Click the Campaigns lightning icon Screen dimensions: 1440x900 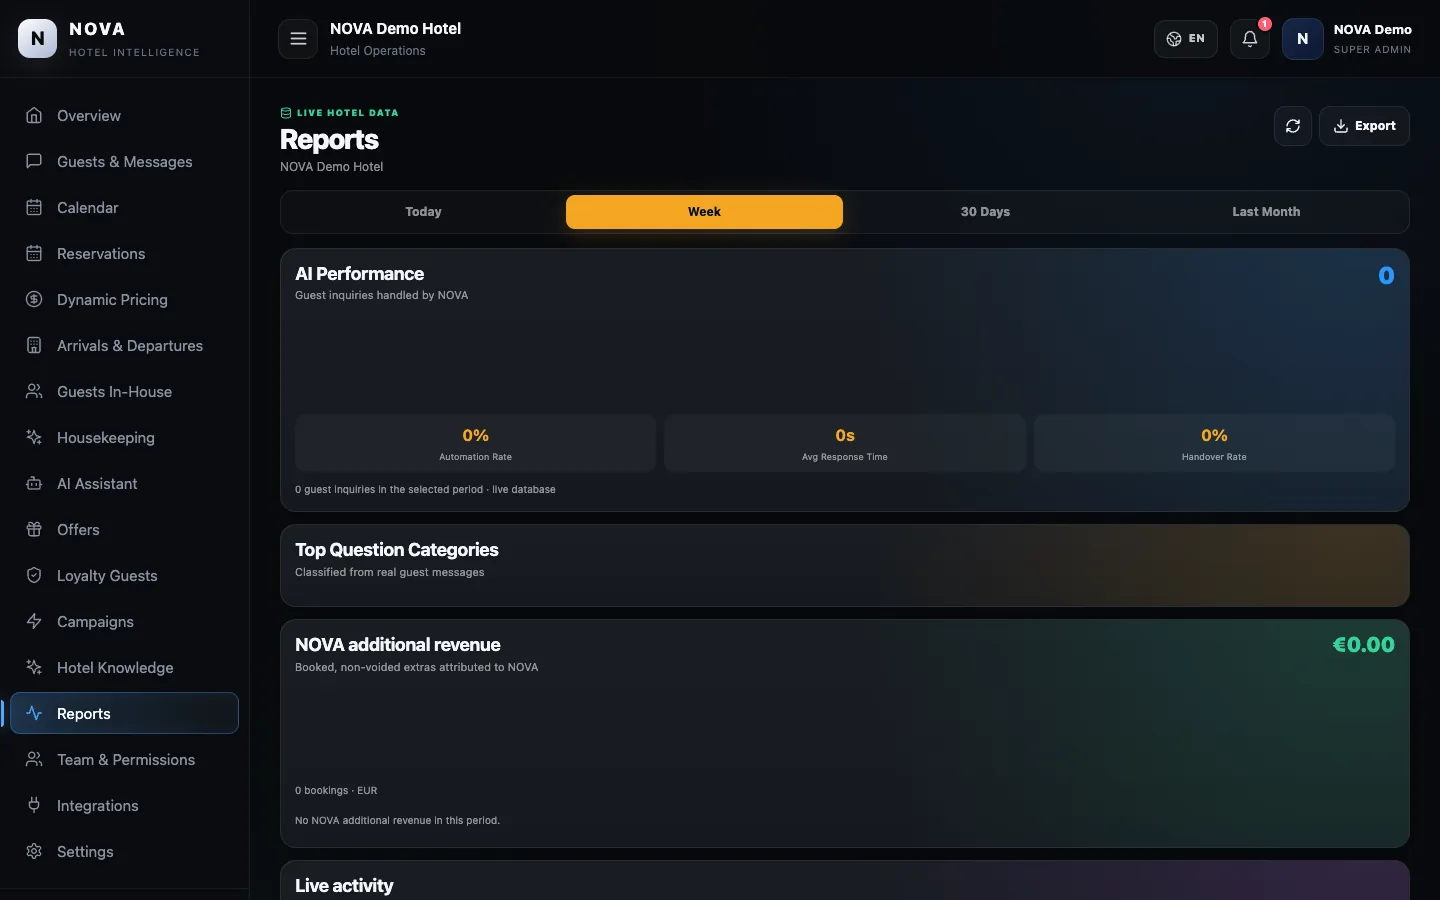tap(34, 621)
